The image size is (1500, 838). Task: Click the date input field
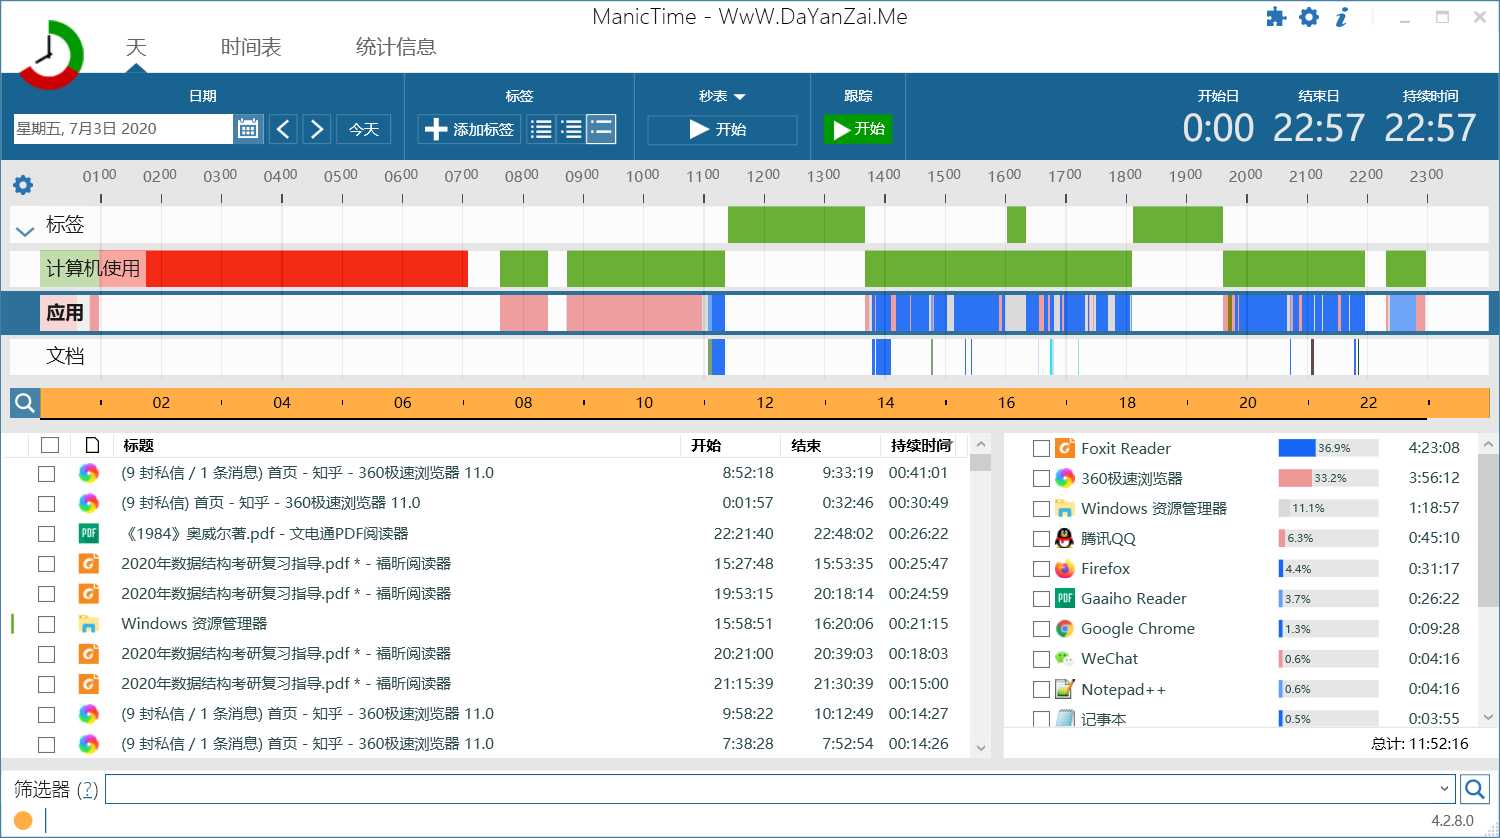tap(122, 129)
